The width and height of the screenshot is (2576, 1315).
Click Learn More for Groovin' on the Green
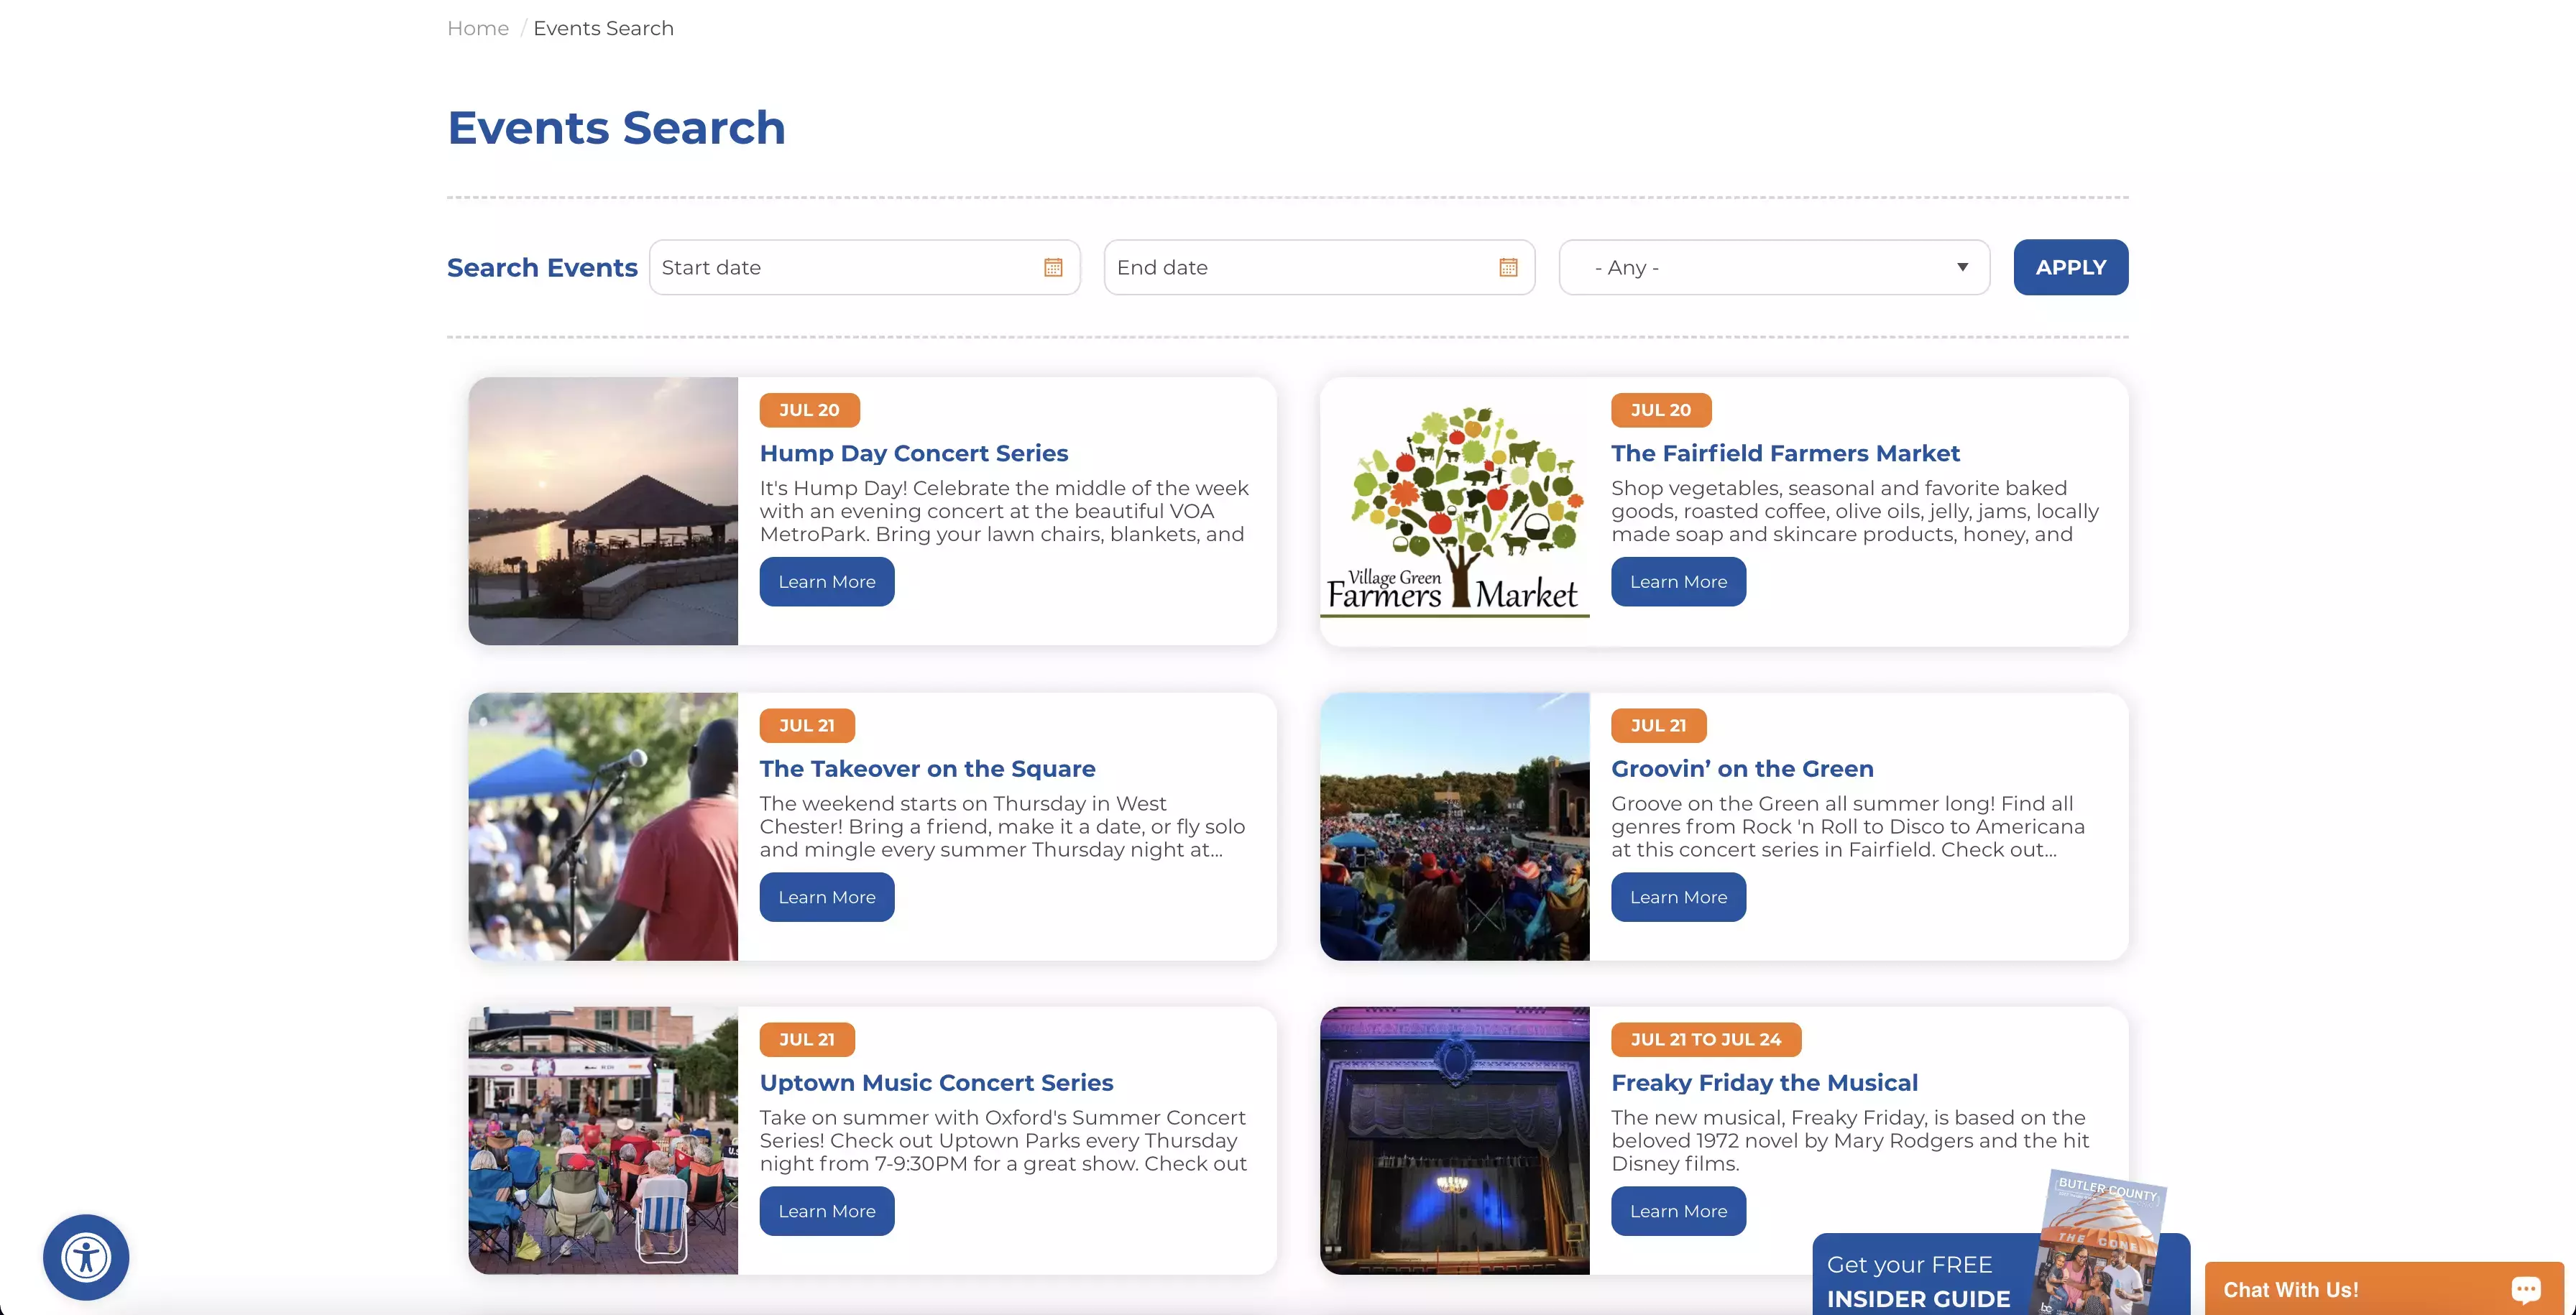(1679, 895)
